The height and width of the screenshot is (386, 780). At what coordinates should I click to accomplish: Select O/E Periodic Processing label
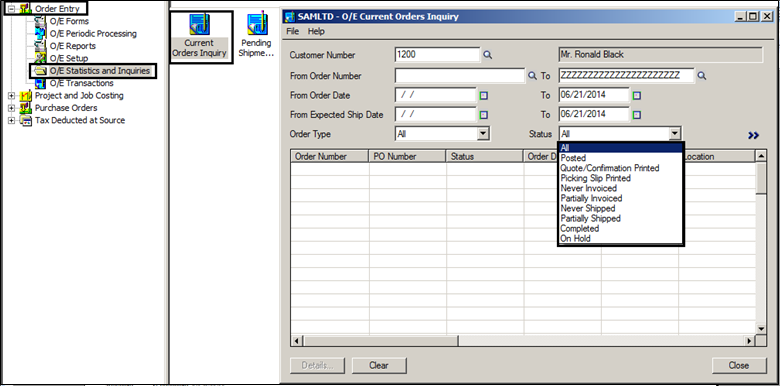point(93,34)
